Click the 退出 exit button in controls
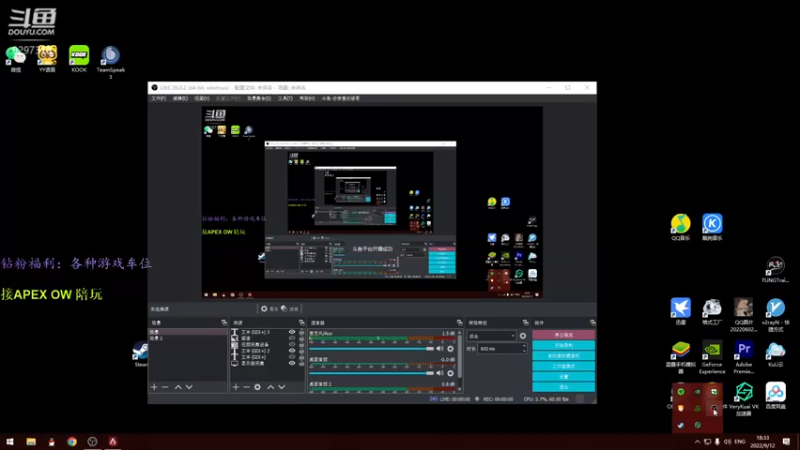The height and width of the screenshot is (450, 800). [564, 387]
